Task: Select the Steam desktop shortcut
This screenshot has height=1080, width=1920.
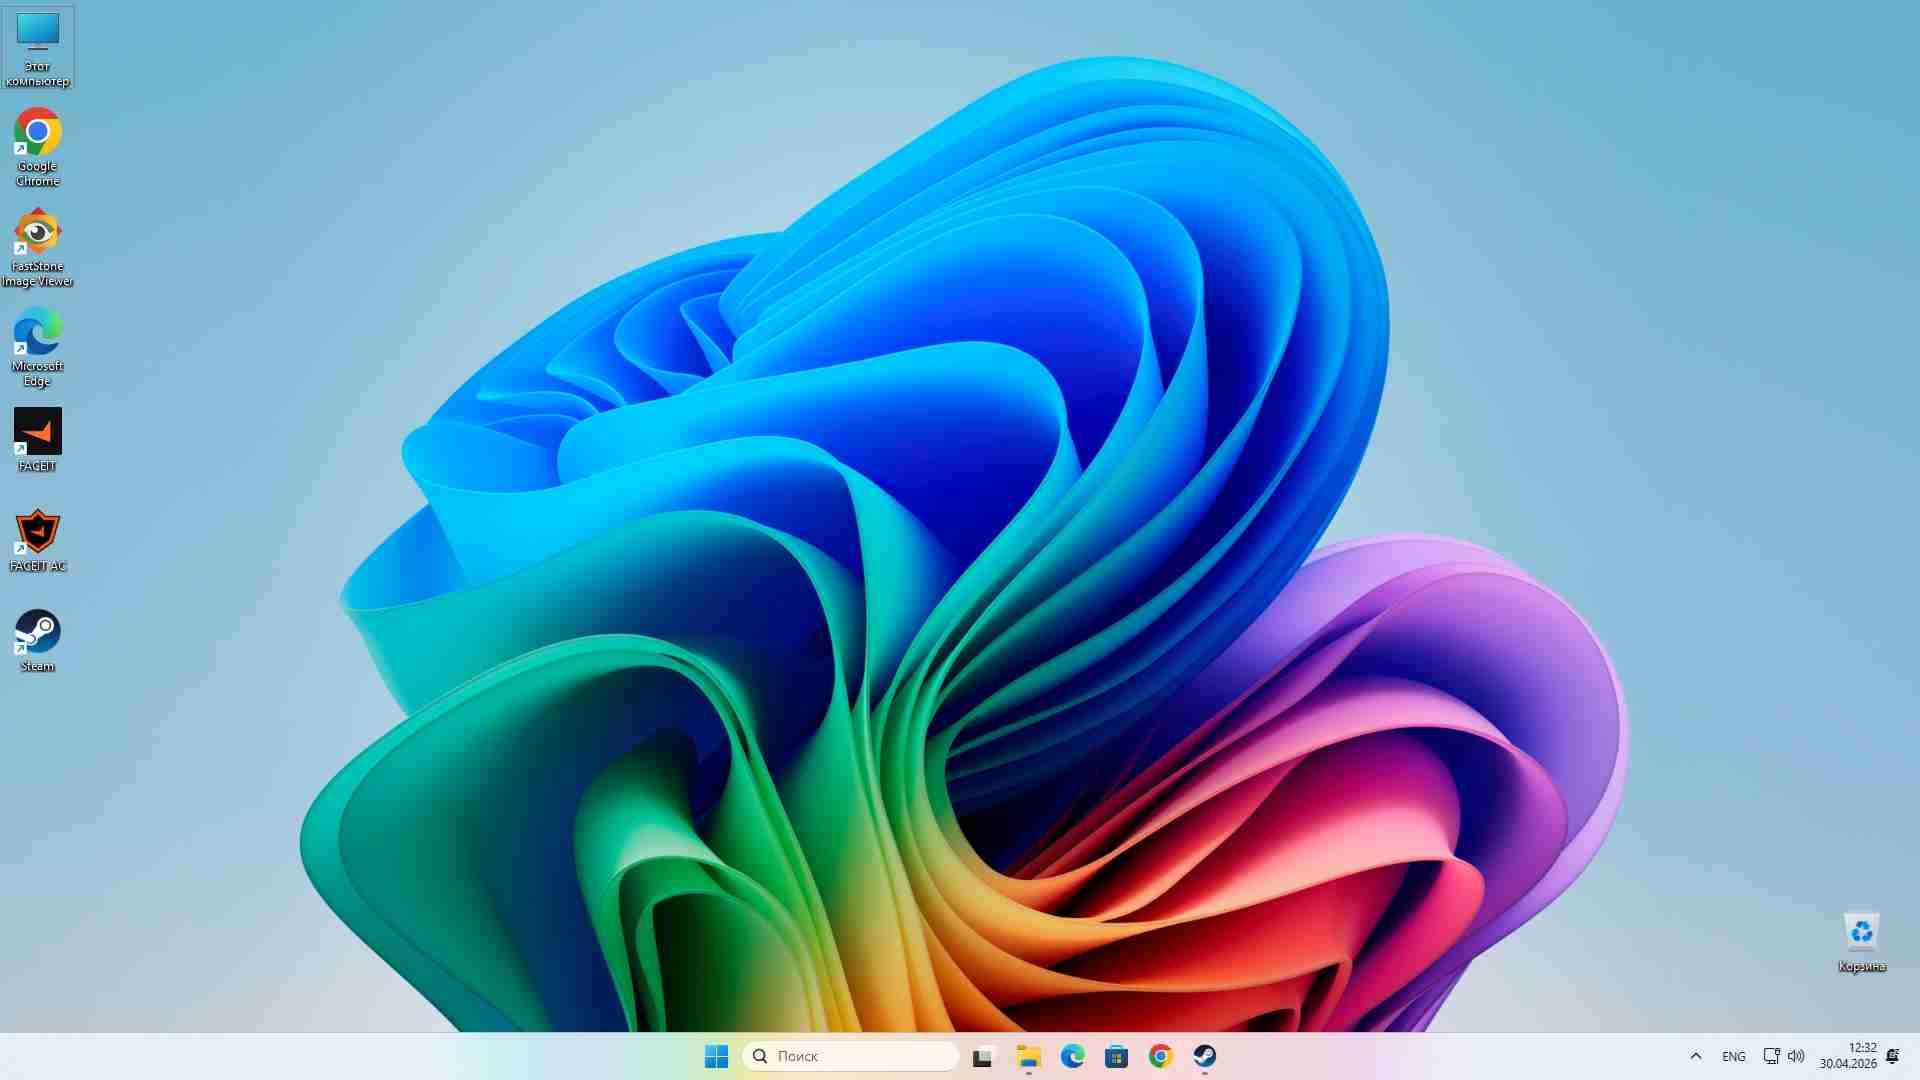Action: click(37, 640)
